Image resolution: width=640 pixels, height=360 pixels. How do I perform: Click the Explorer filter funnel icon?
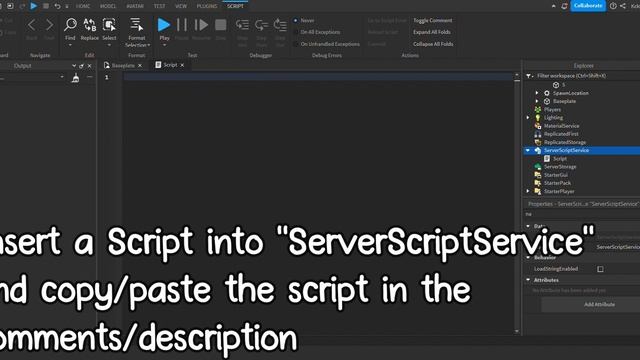click(x=529, y=76)
